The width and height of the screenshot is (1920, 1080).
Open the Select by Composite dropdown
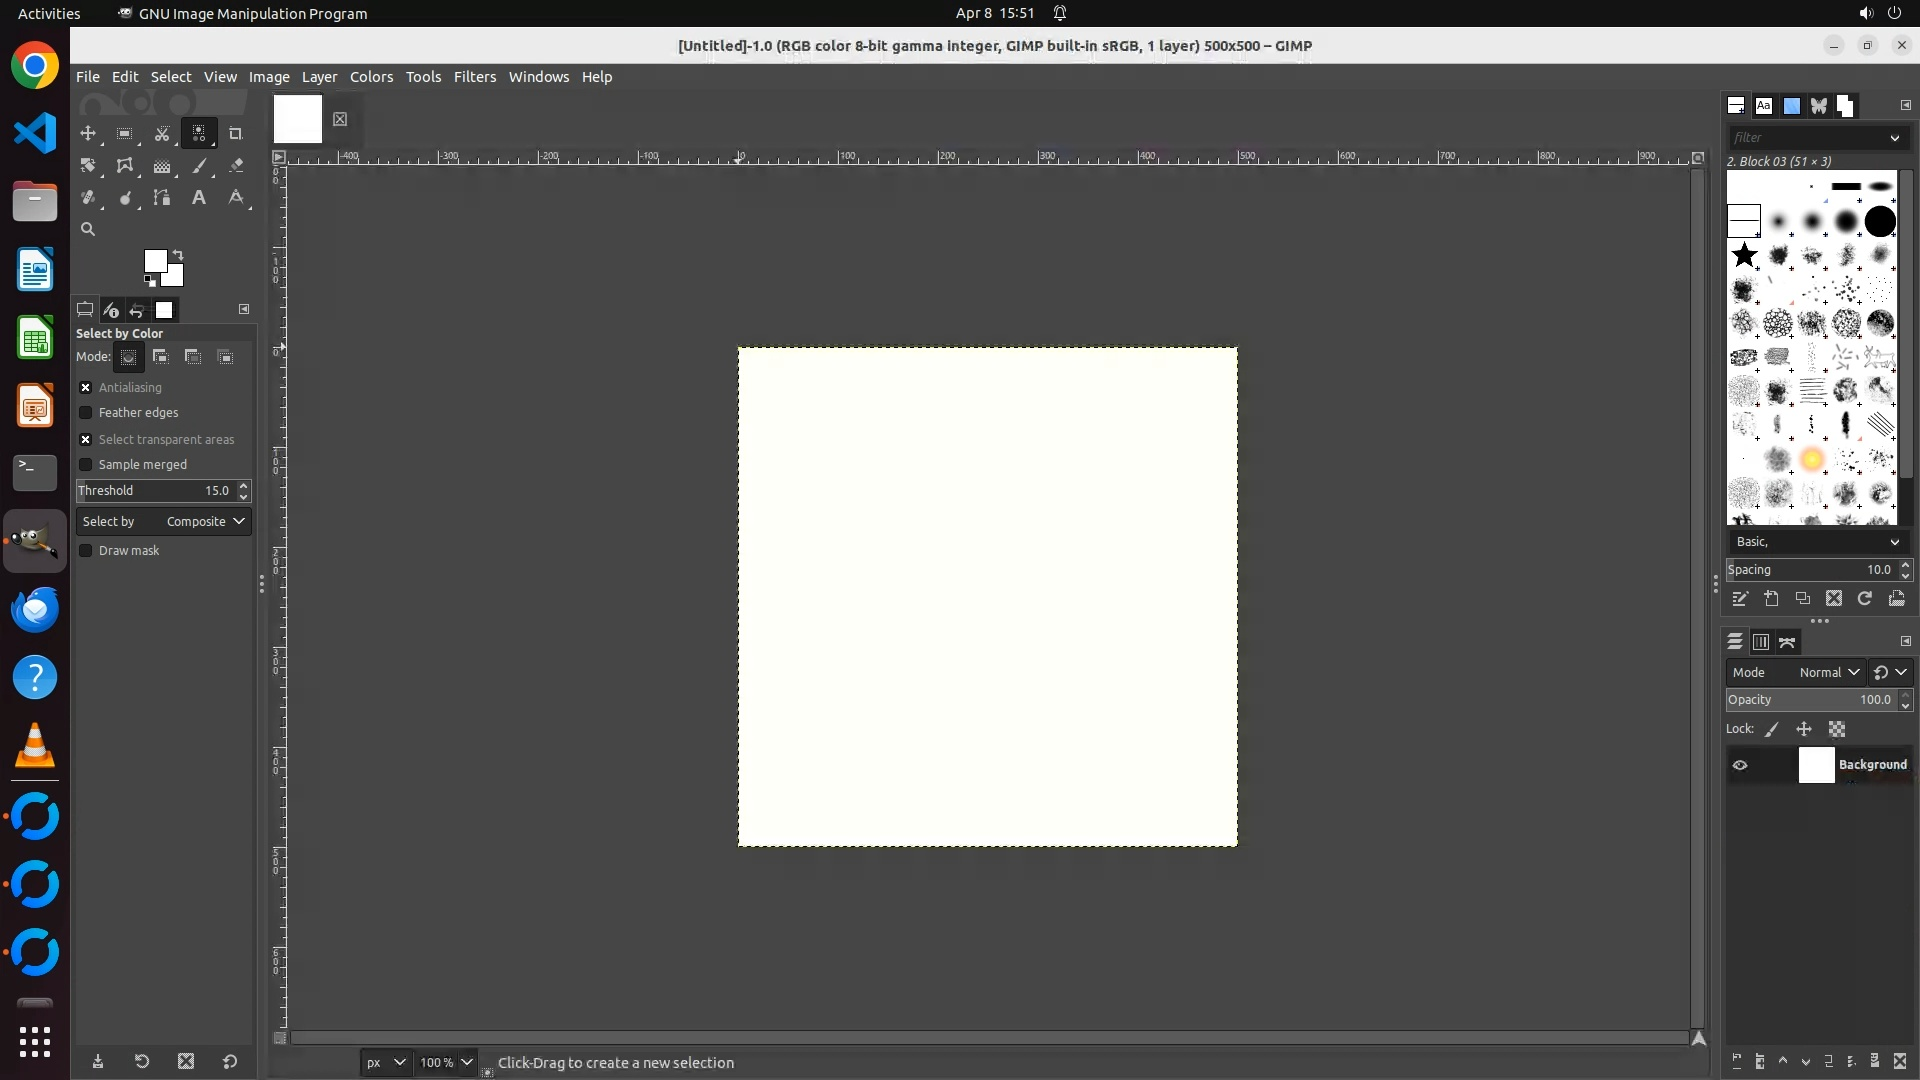tap(164, 522)
